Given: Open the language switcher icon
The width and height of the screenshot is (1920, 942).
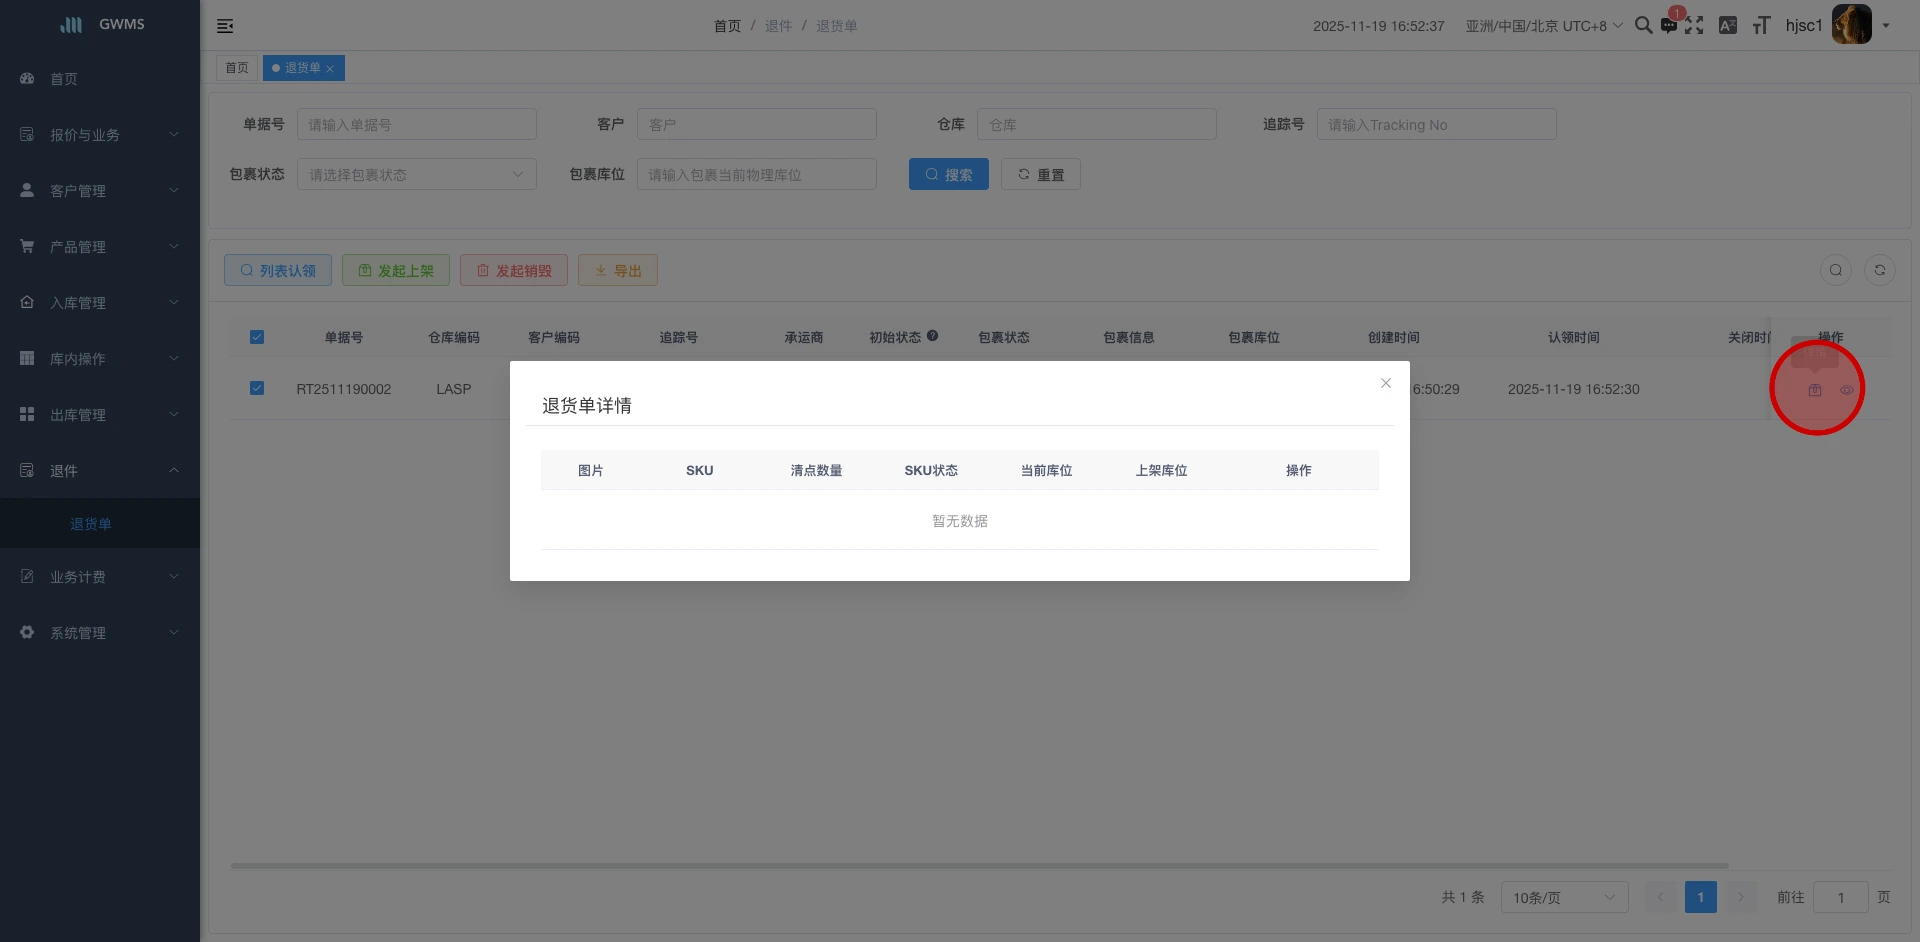Looking at the screenshot, I should (x=1728, y=25).
